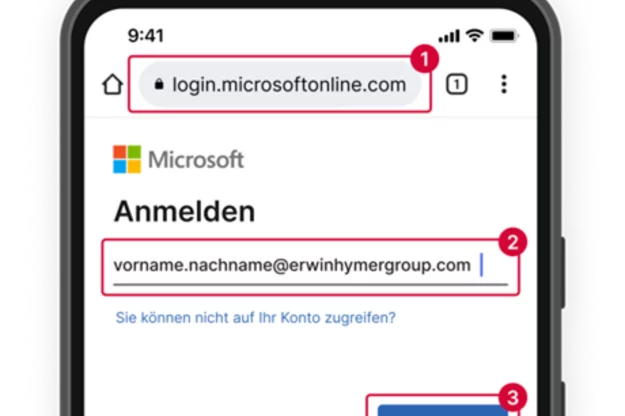Click the red badge numbered 1
625x416 pixels.
(425, 59)
